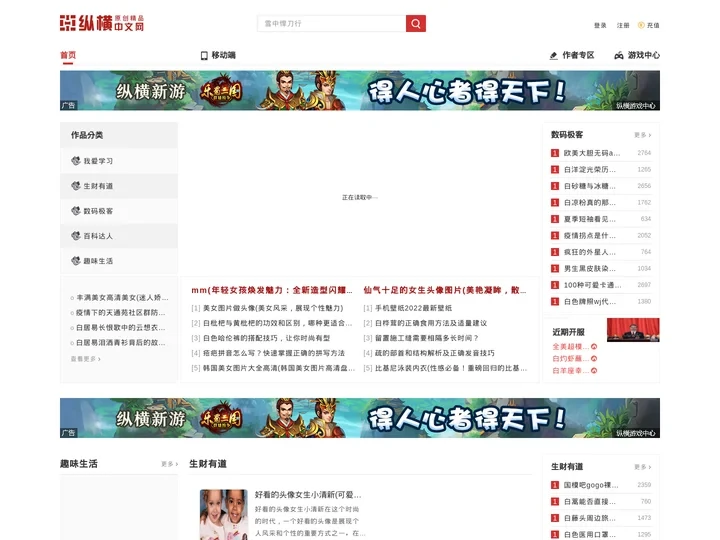Focus the search input field
The width and height of the screenshot is (720, 540).
pyautogui.click(x=332, y=23)
